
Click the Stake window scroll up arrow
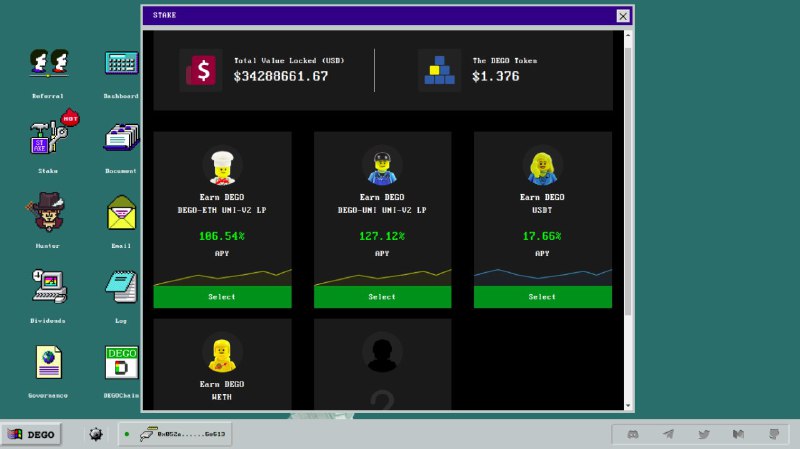[628, 35]
